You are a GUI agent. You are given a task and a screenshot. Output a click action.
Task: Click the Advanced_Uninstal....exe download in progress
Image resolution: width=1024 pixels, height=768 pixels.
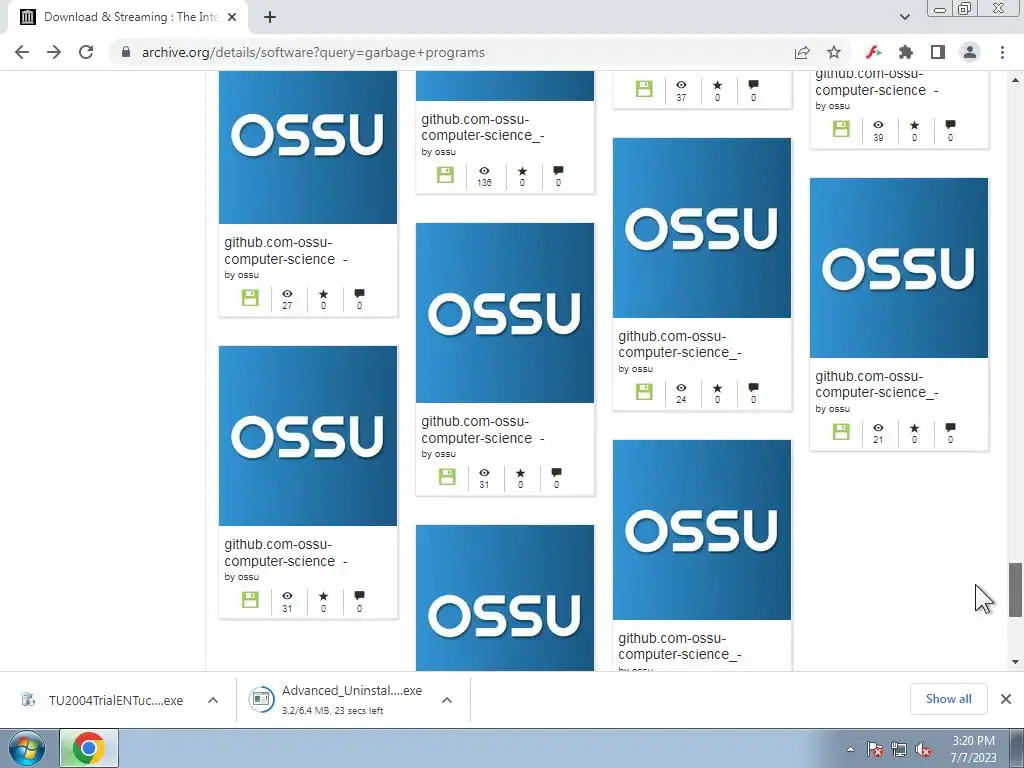[x=336, y=700]
